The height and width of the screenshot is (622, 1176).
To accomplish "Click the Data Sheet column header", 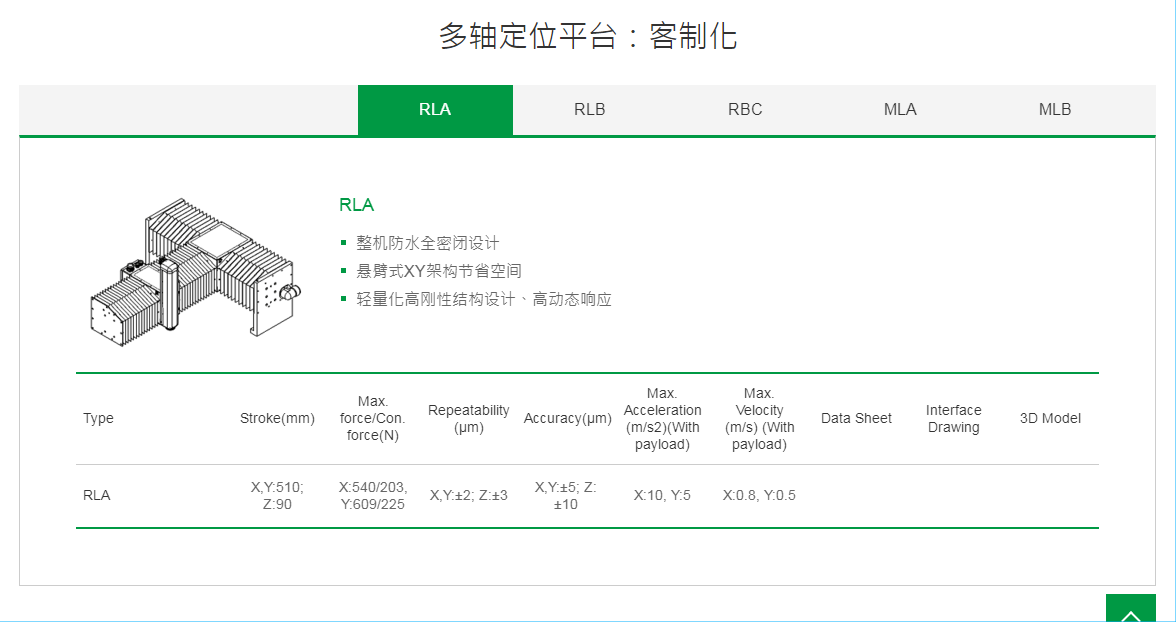I will click(x=856, y=418).
